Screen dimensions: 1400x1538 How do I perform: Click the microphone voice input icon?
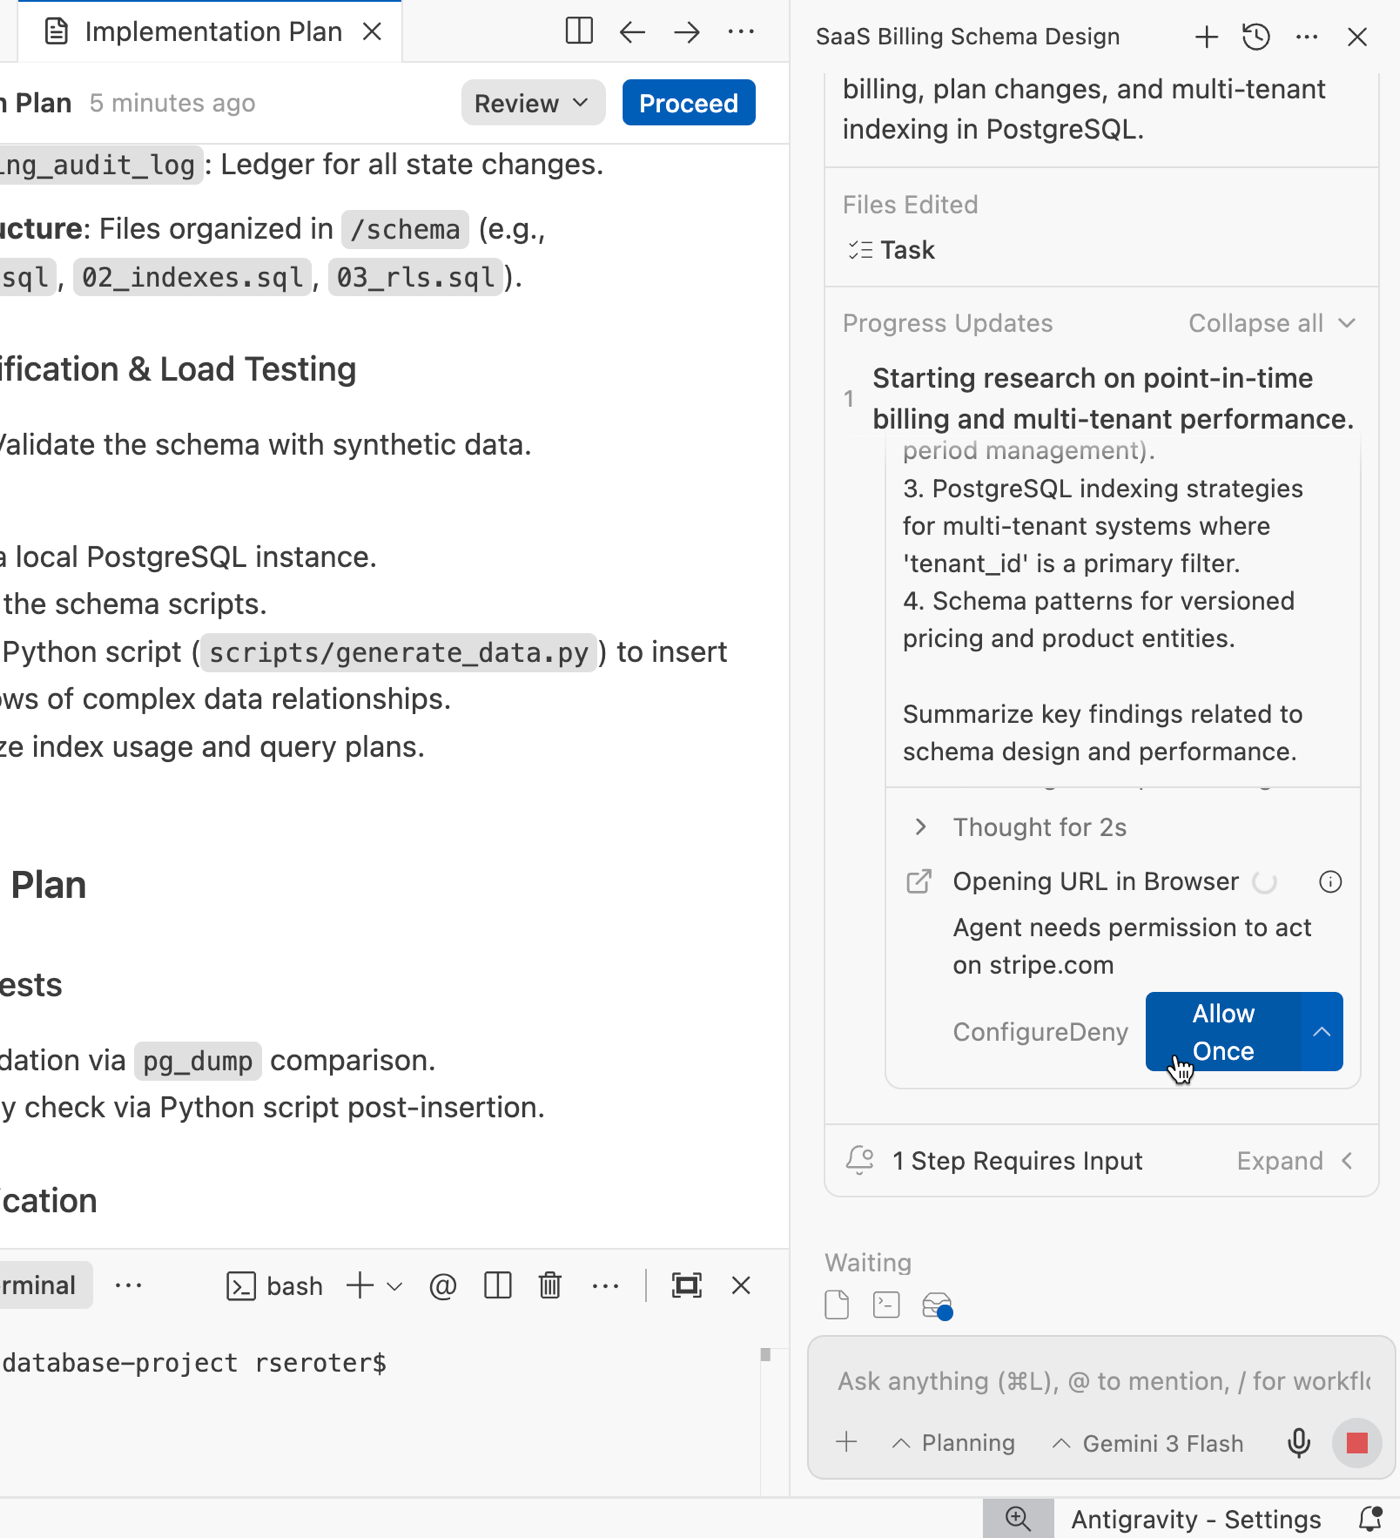click(1298, 1443)
